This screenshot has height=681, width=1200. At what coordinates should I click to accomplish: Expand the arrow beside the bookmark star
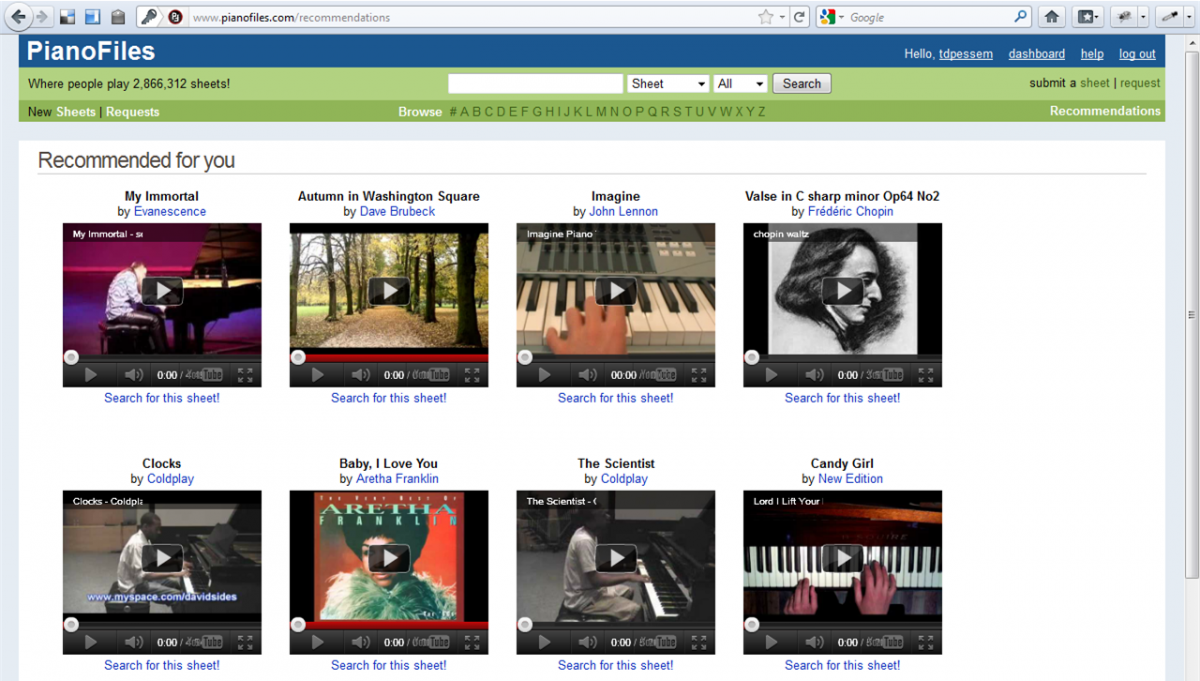pos(782,17)
